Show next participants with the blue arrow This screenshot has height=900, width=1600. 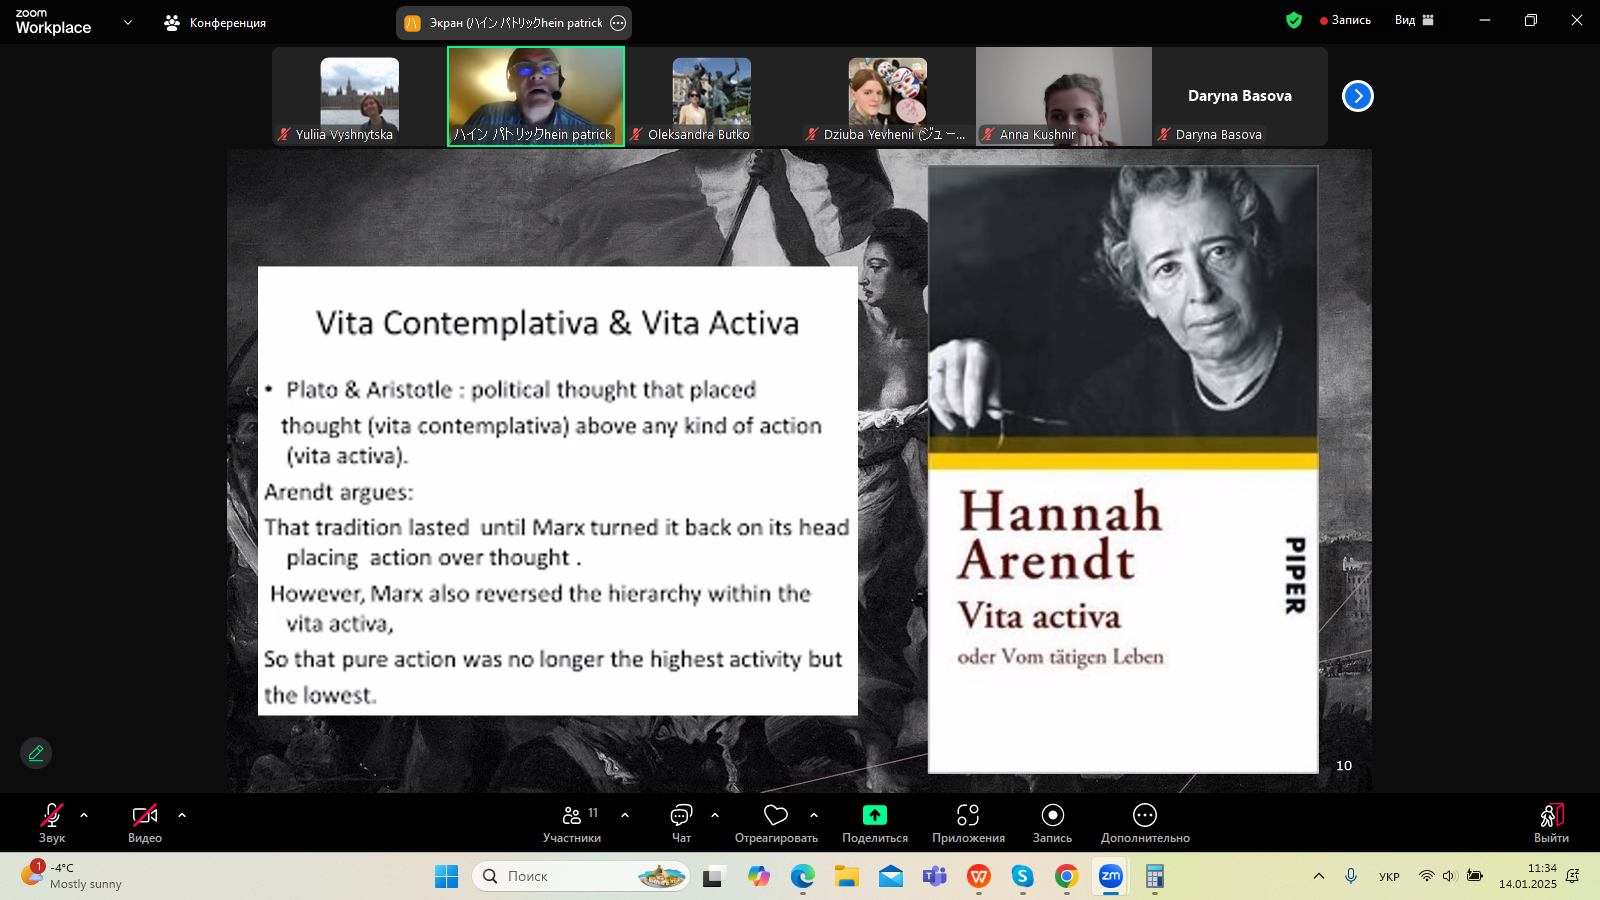click(x=1357, y=96)
